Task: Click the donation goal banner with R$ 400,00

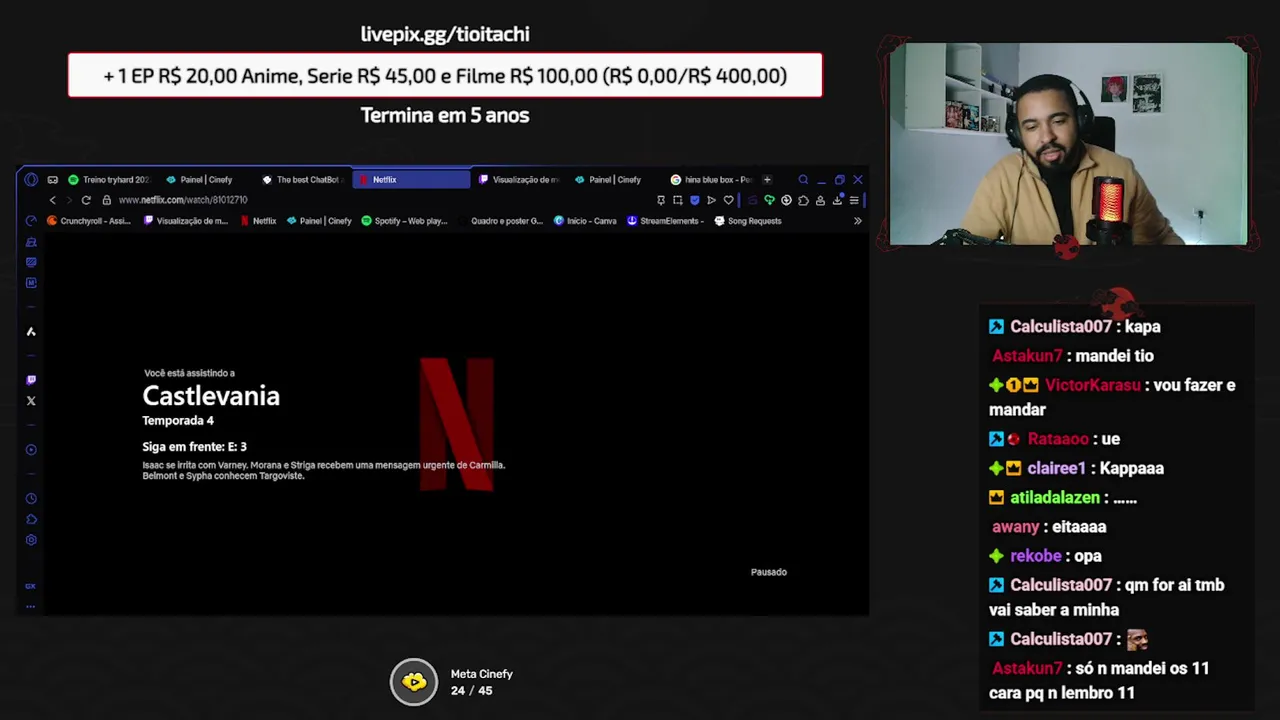Action: 445,76
